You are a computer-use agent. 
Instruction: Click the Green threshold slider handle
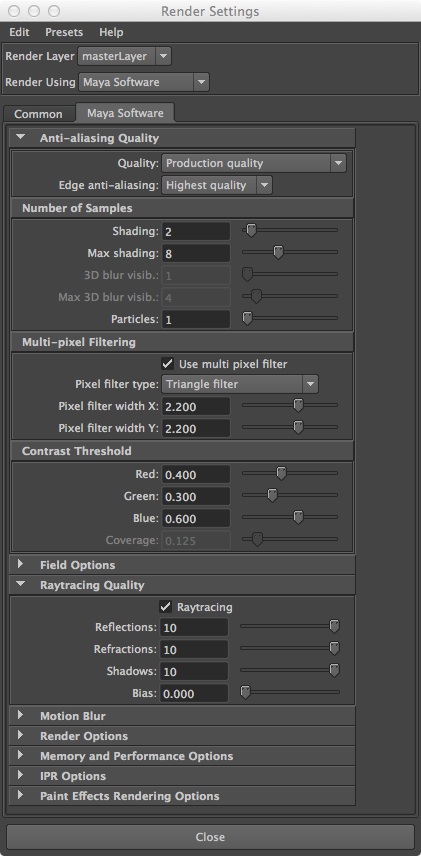coord(272,496)
